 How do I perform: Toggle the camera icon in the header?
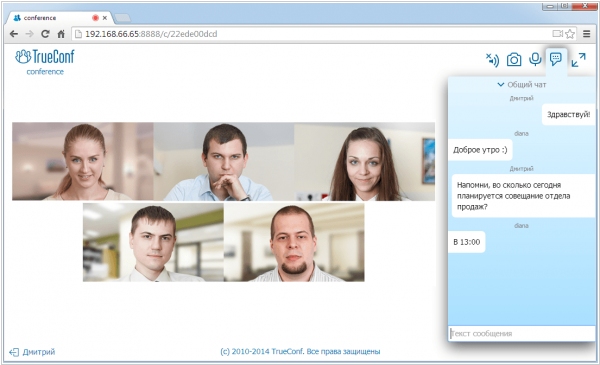coord(514,60)
